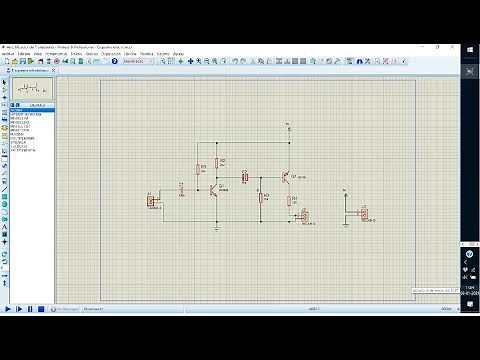Open the design type dropdown in toolbar
480x360 pixels.
[138, 61]
